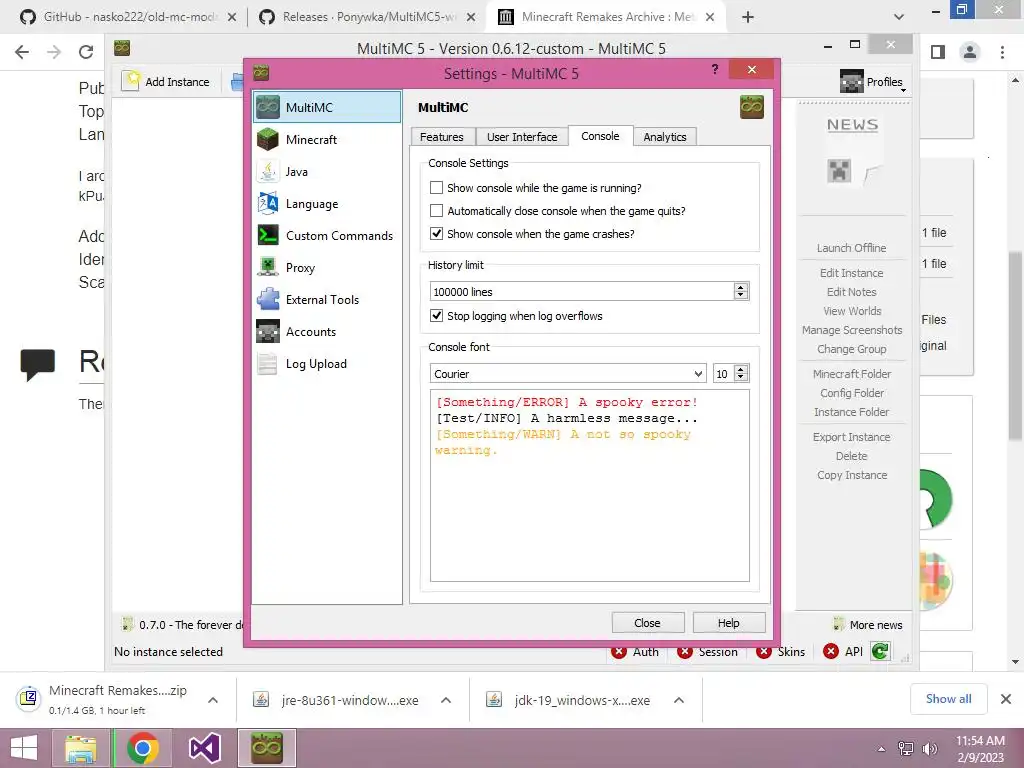Switch to GitHub nasko222 browser tab

129,17
